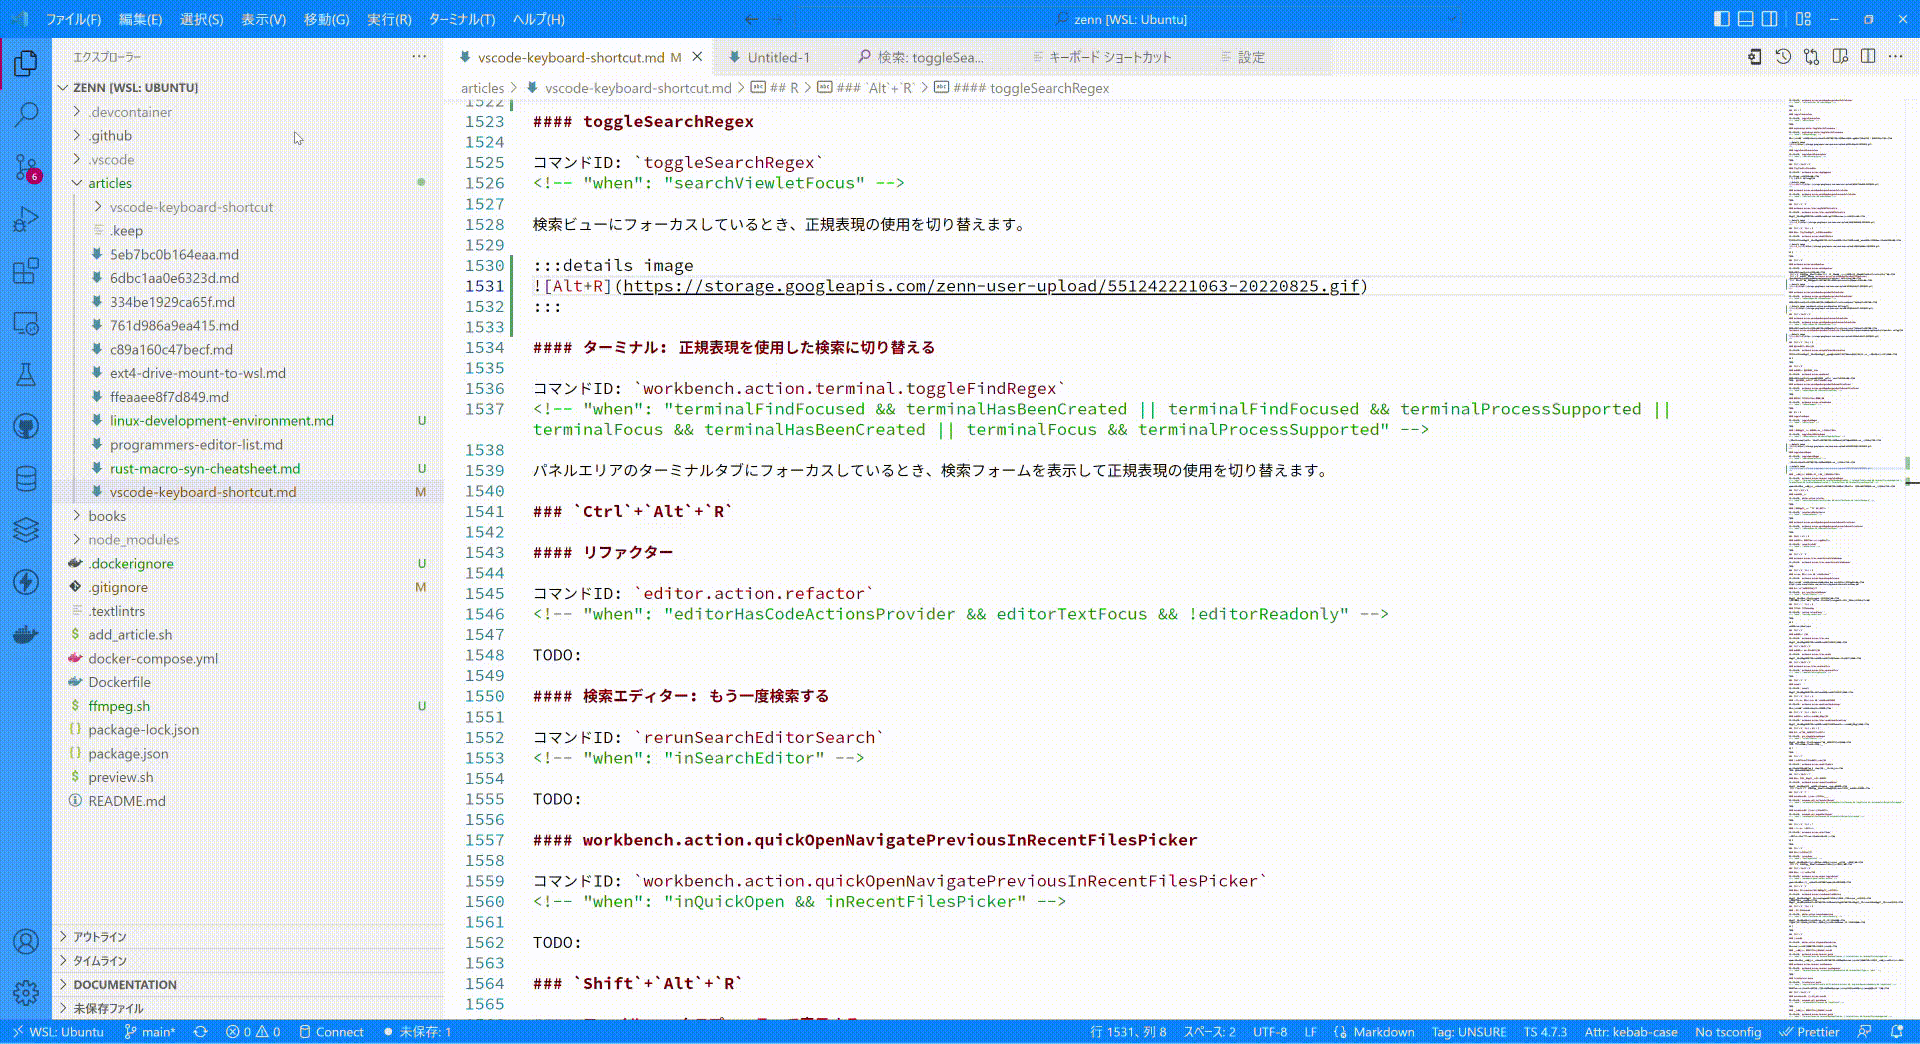Open notifications bell in status bar
1920x1044 pixels.
(x=1897, y=1032)
